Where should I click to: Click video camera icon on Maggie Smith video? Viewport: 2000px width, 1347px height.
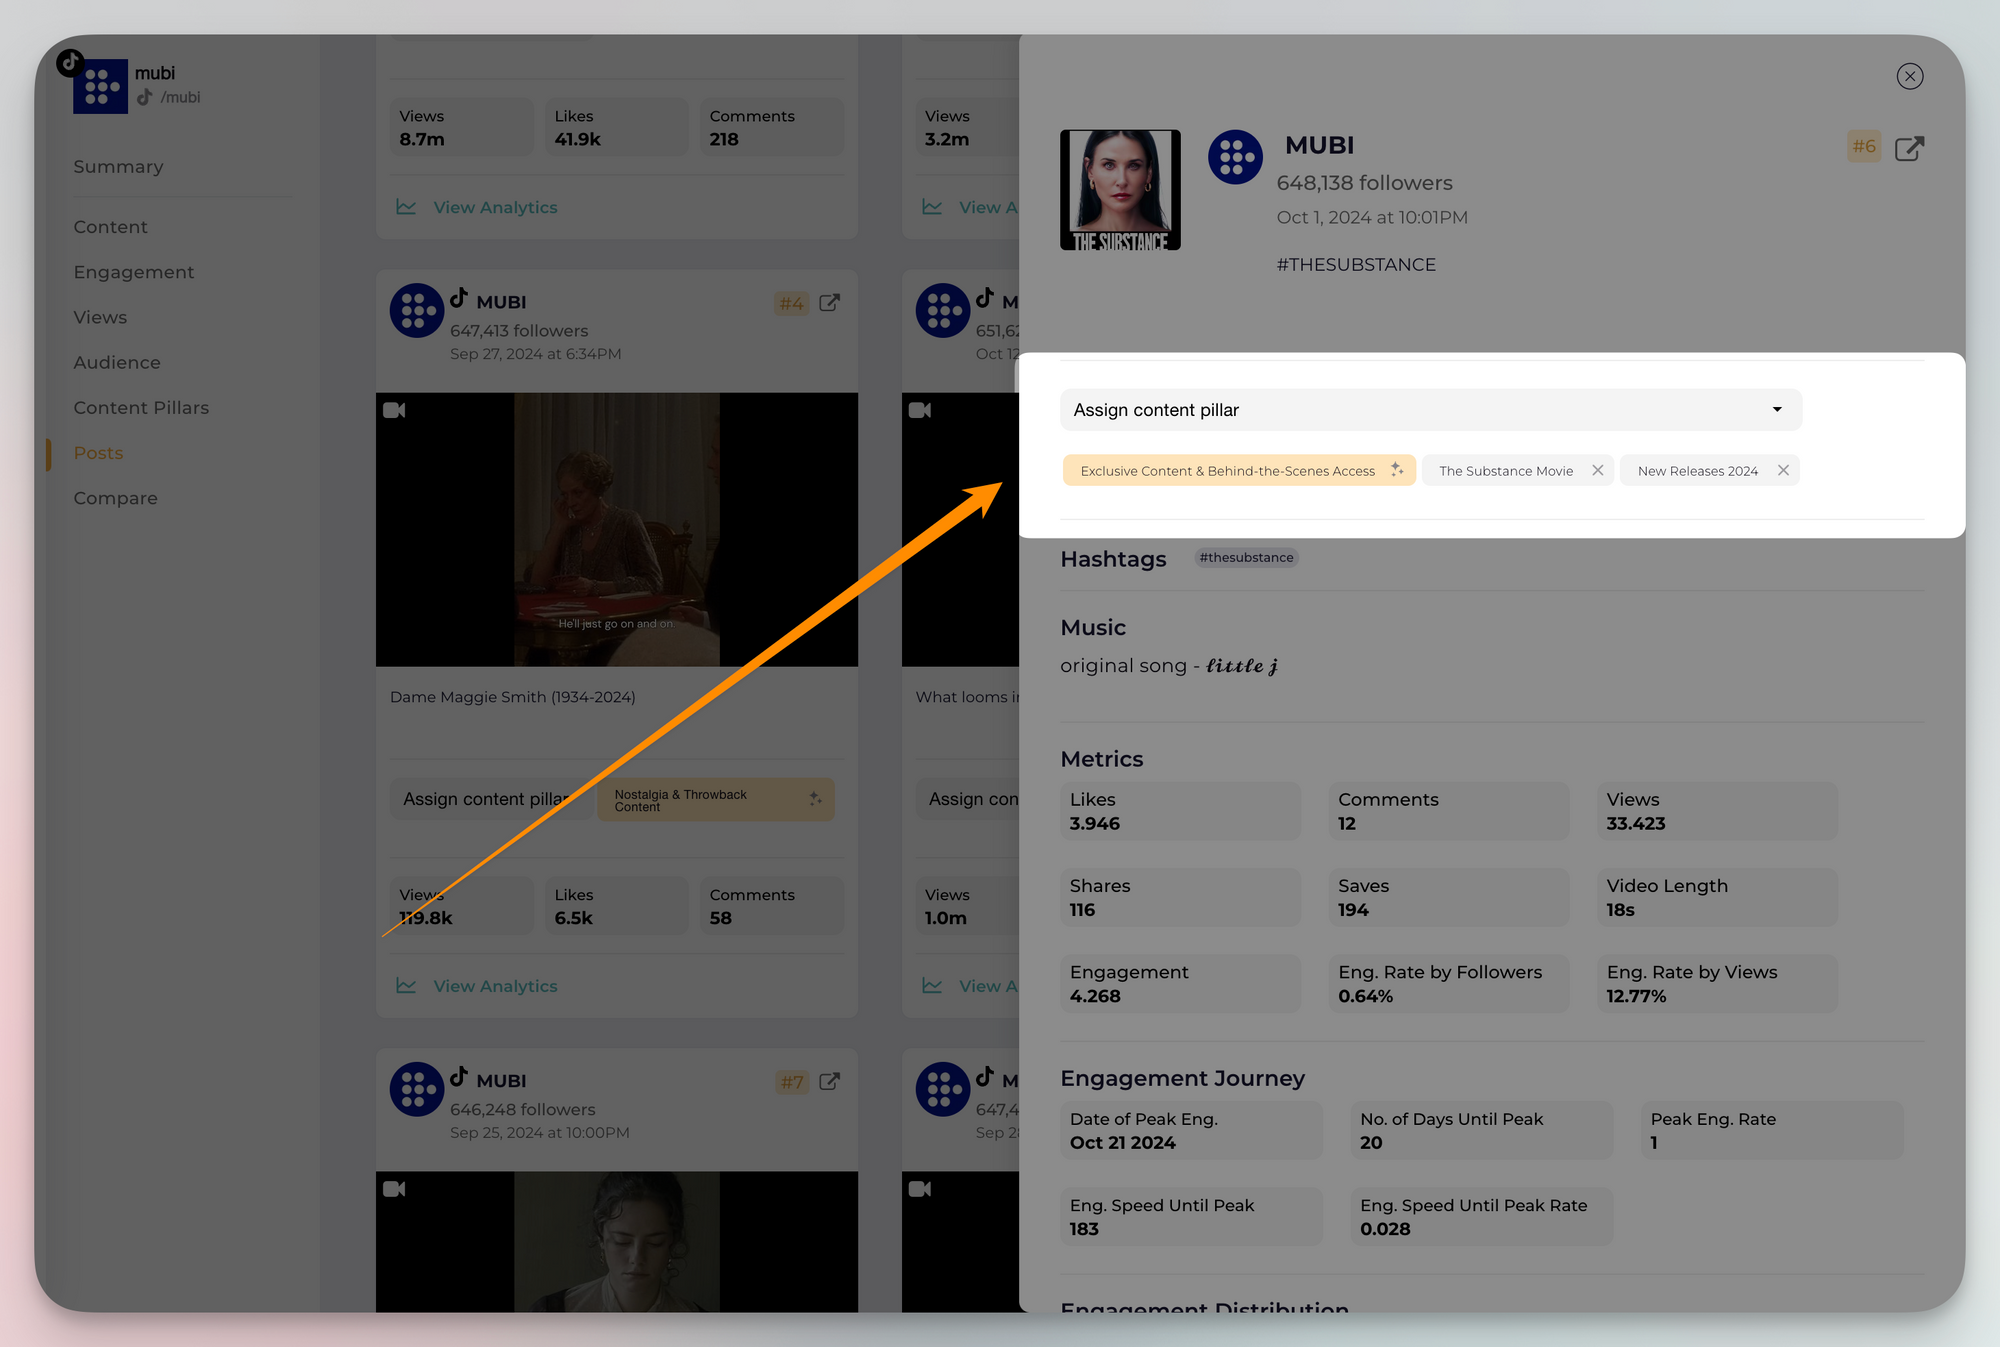pos(394,410)
